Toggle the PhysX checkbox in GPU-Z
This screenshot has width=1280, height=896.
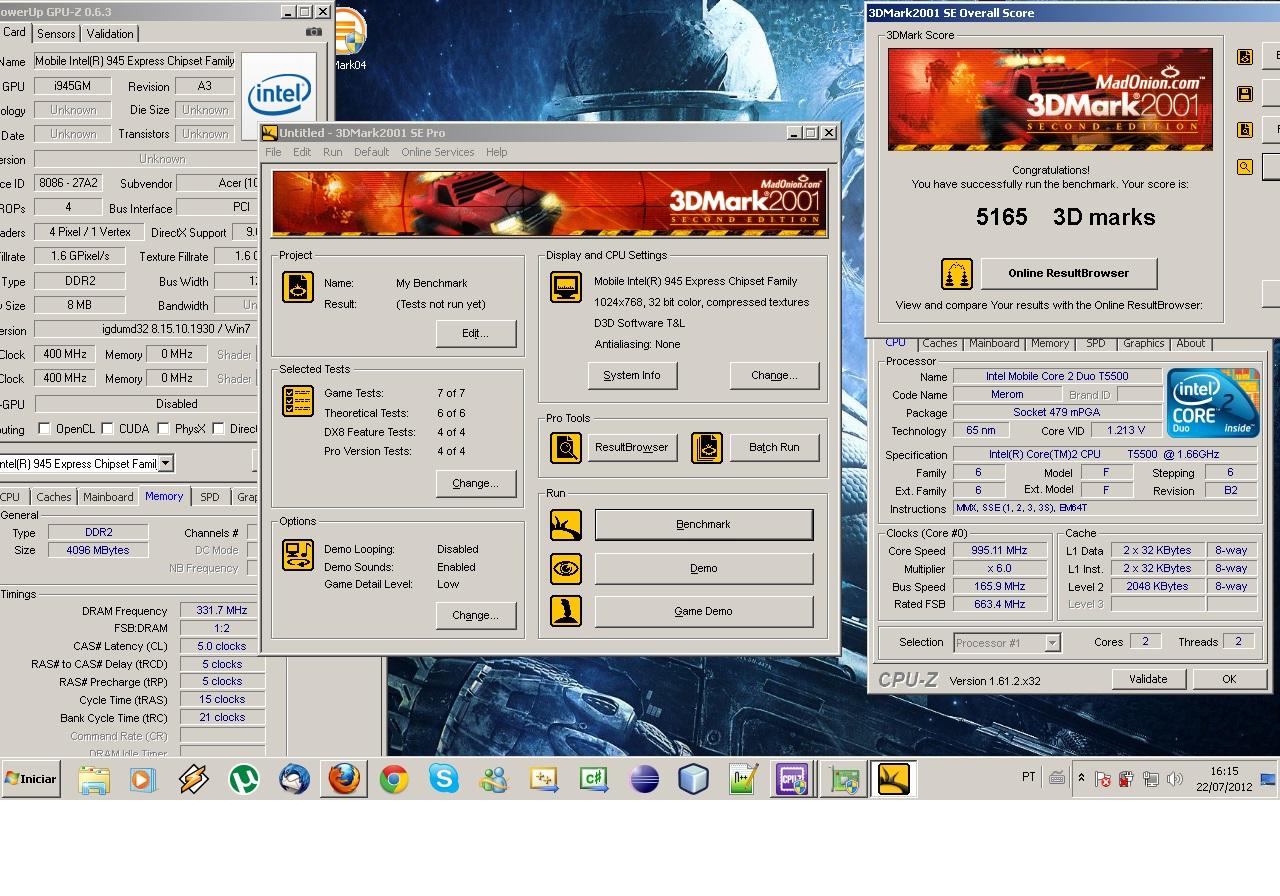tap(163, 429)
